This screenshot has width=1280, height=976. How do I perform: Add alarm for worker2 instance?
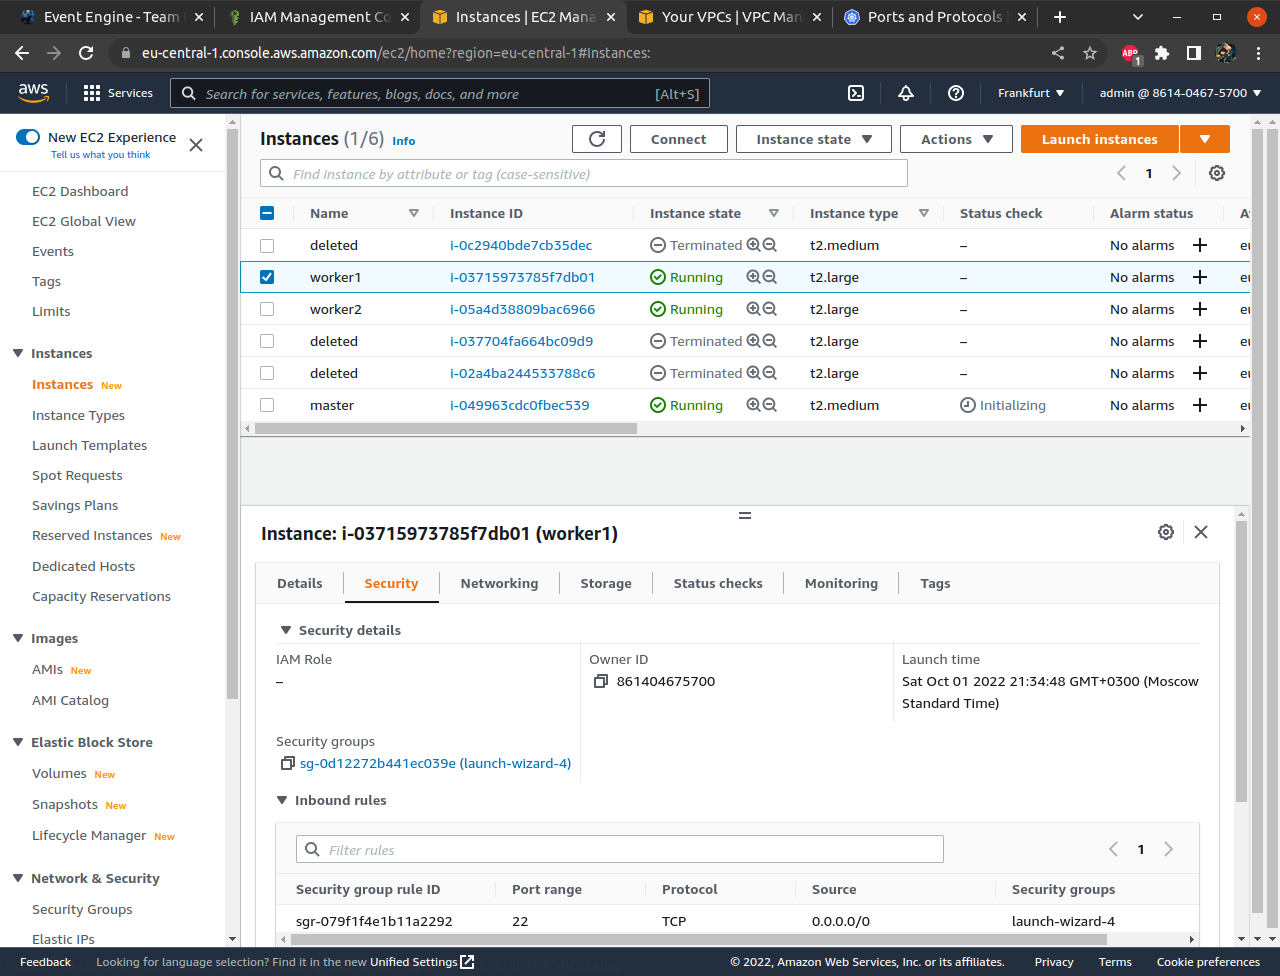(1200, 309)
